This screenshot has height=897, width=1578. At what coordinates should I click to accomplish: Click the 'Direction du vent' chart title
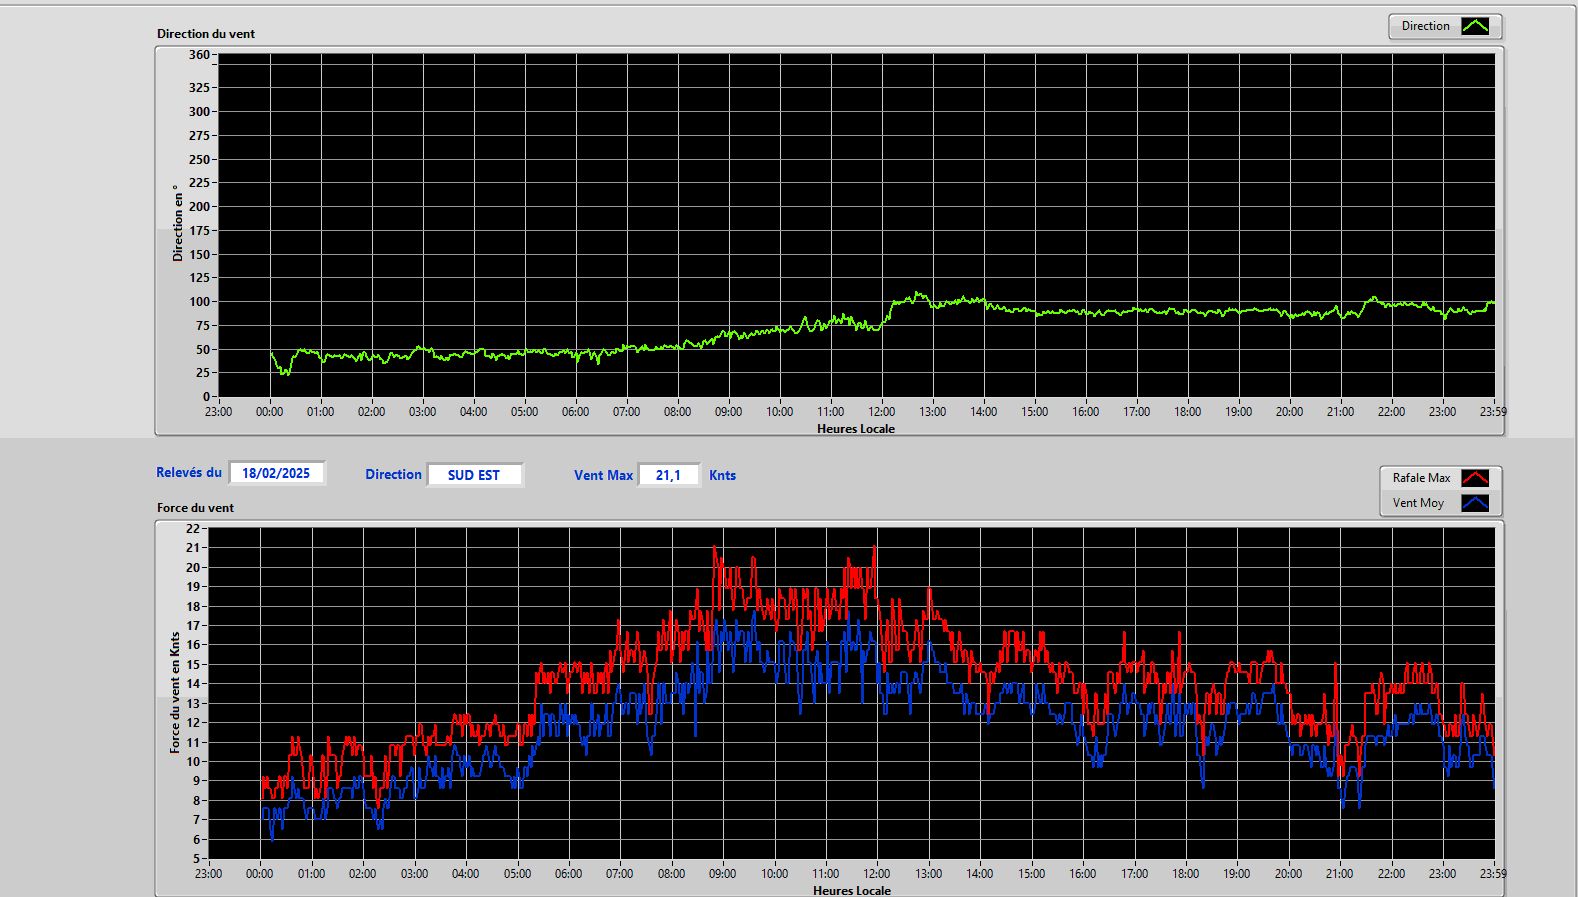[x=206, y=33]
